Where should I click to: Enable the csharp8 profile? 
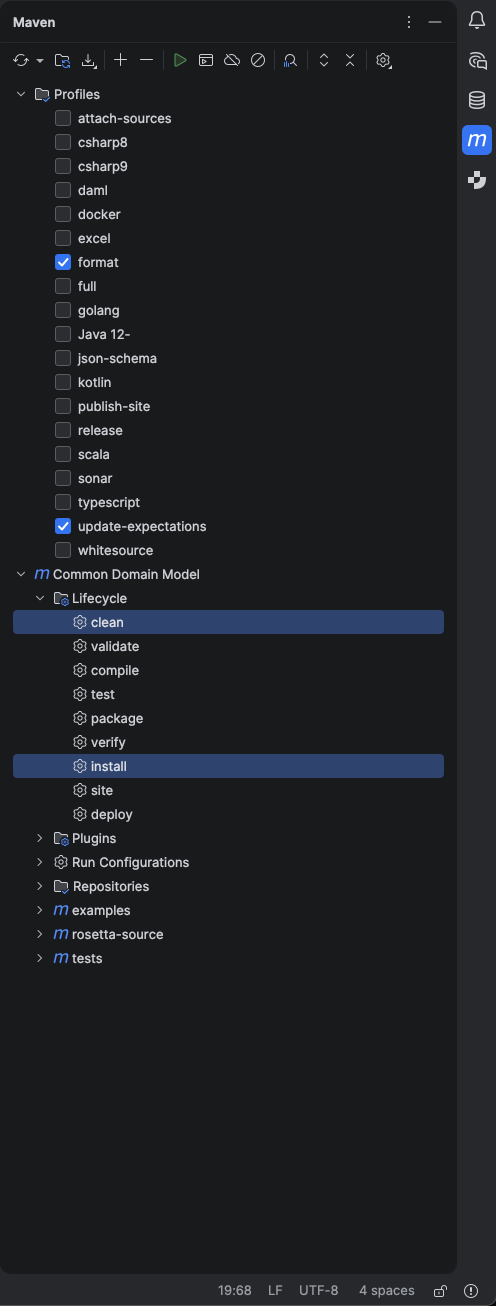(63, 142)
